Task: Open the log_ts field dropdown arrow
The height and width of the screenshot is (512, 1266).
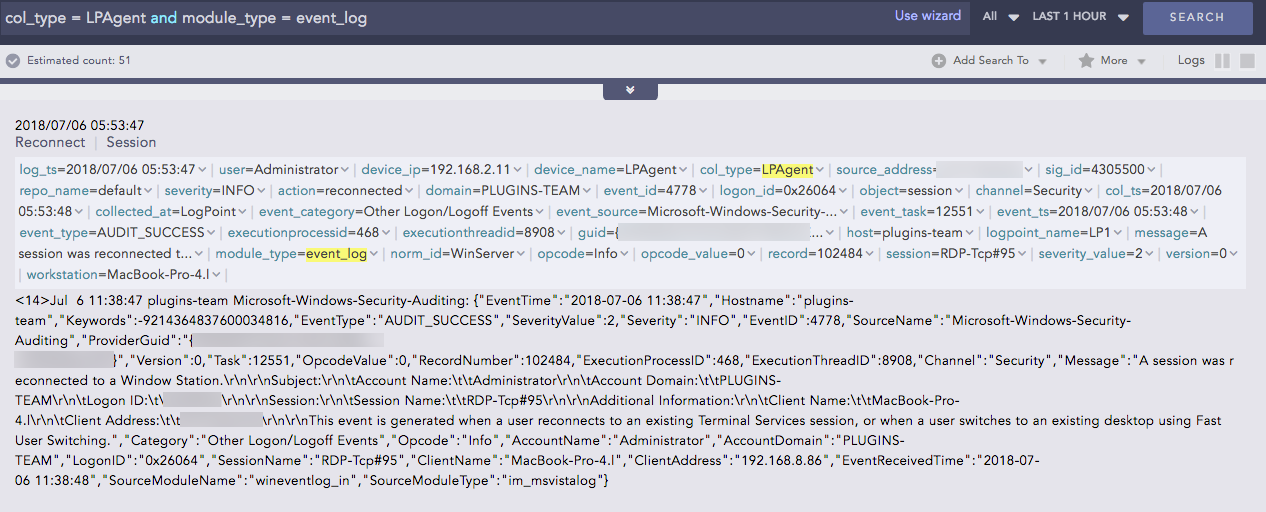Action: (203, 170)
